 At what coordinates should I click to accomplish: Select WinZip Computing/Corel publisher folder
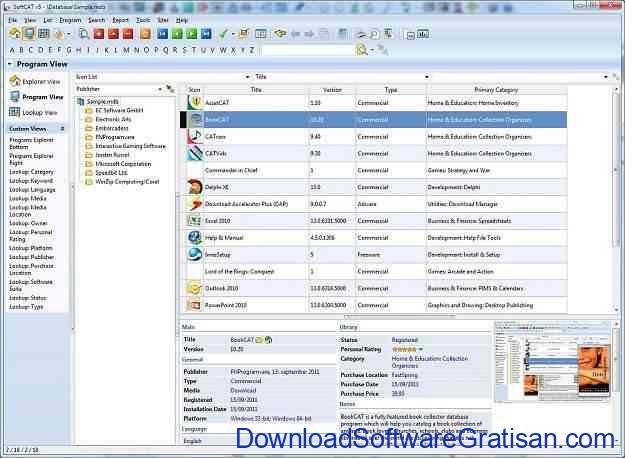click(122, 182)
